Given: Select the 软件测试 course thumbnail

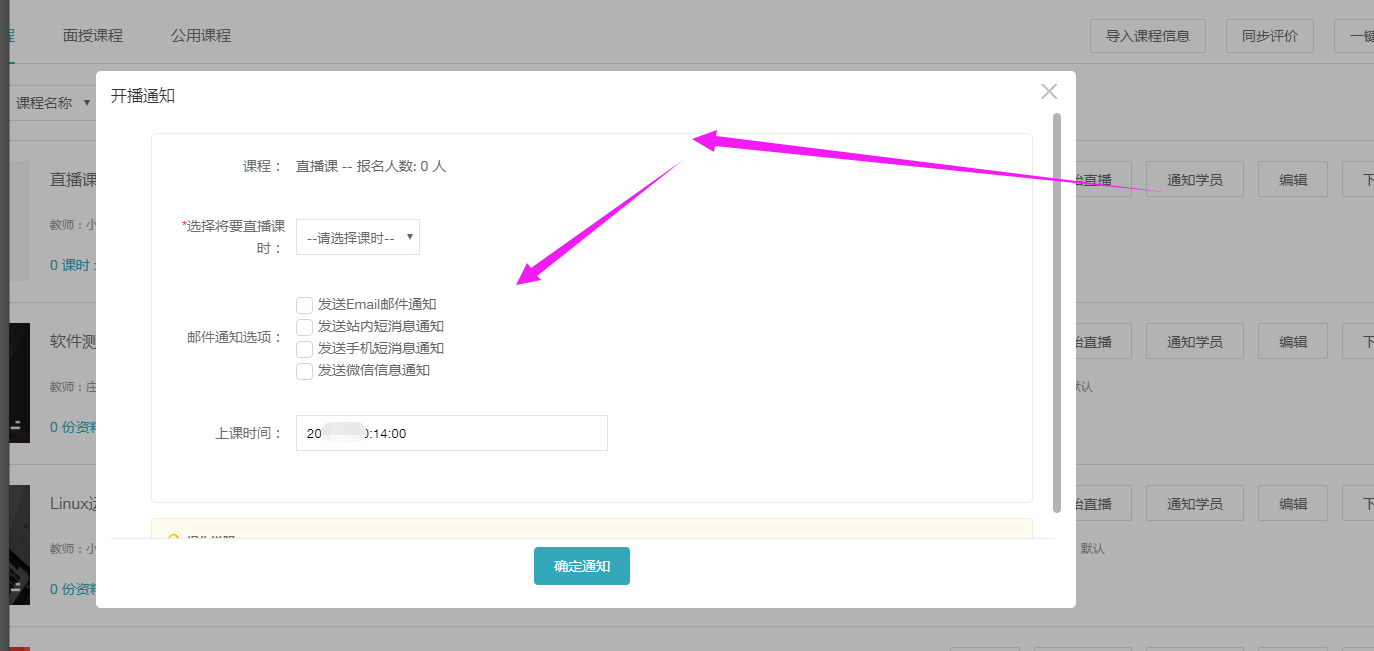Looking at the screenshot, I should [20, 382].
